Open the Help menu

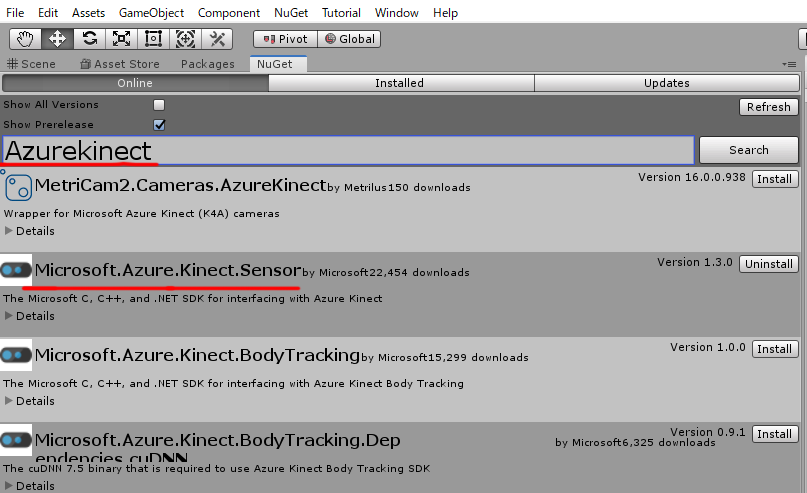tap(445, 13)
